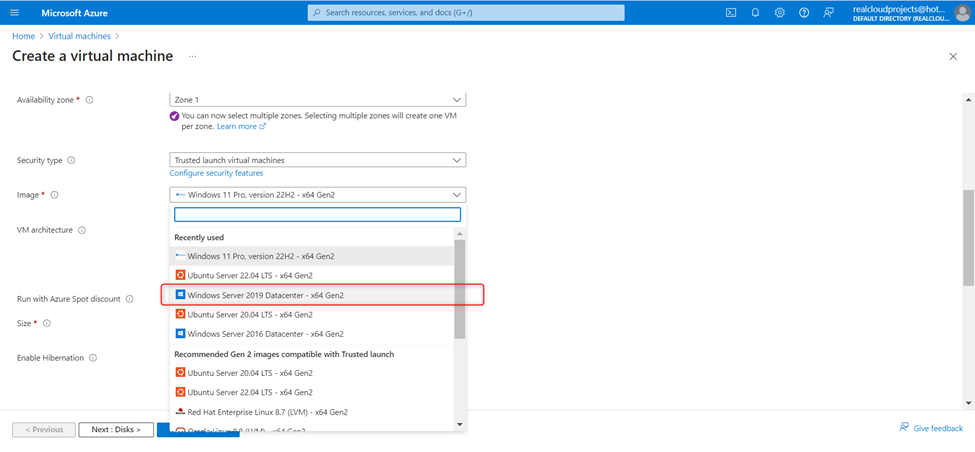Click the image list scroll down arrow
Screen dimensions: 975x452
460,425
